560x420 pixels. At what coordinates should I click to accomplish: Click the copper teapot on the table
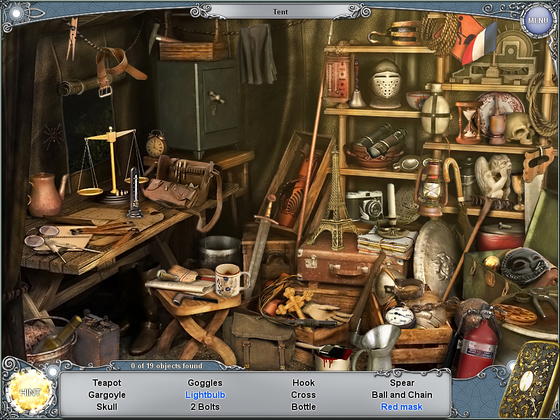point(46,194)
